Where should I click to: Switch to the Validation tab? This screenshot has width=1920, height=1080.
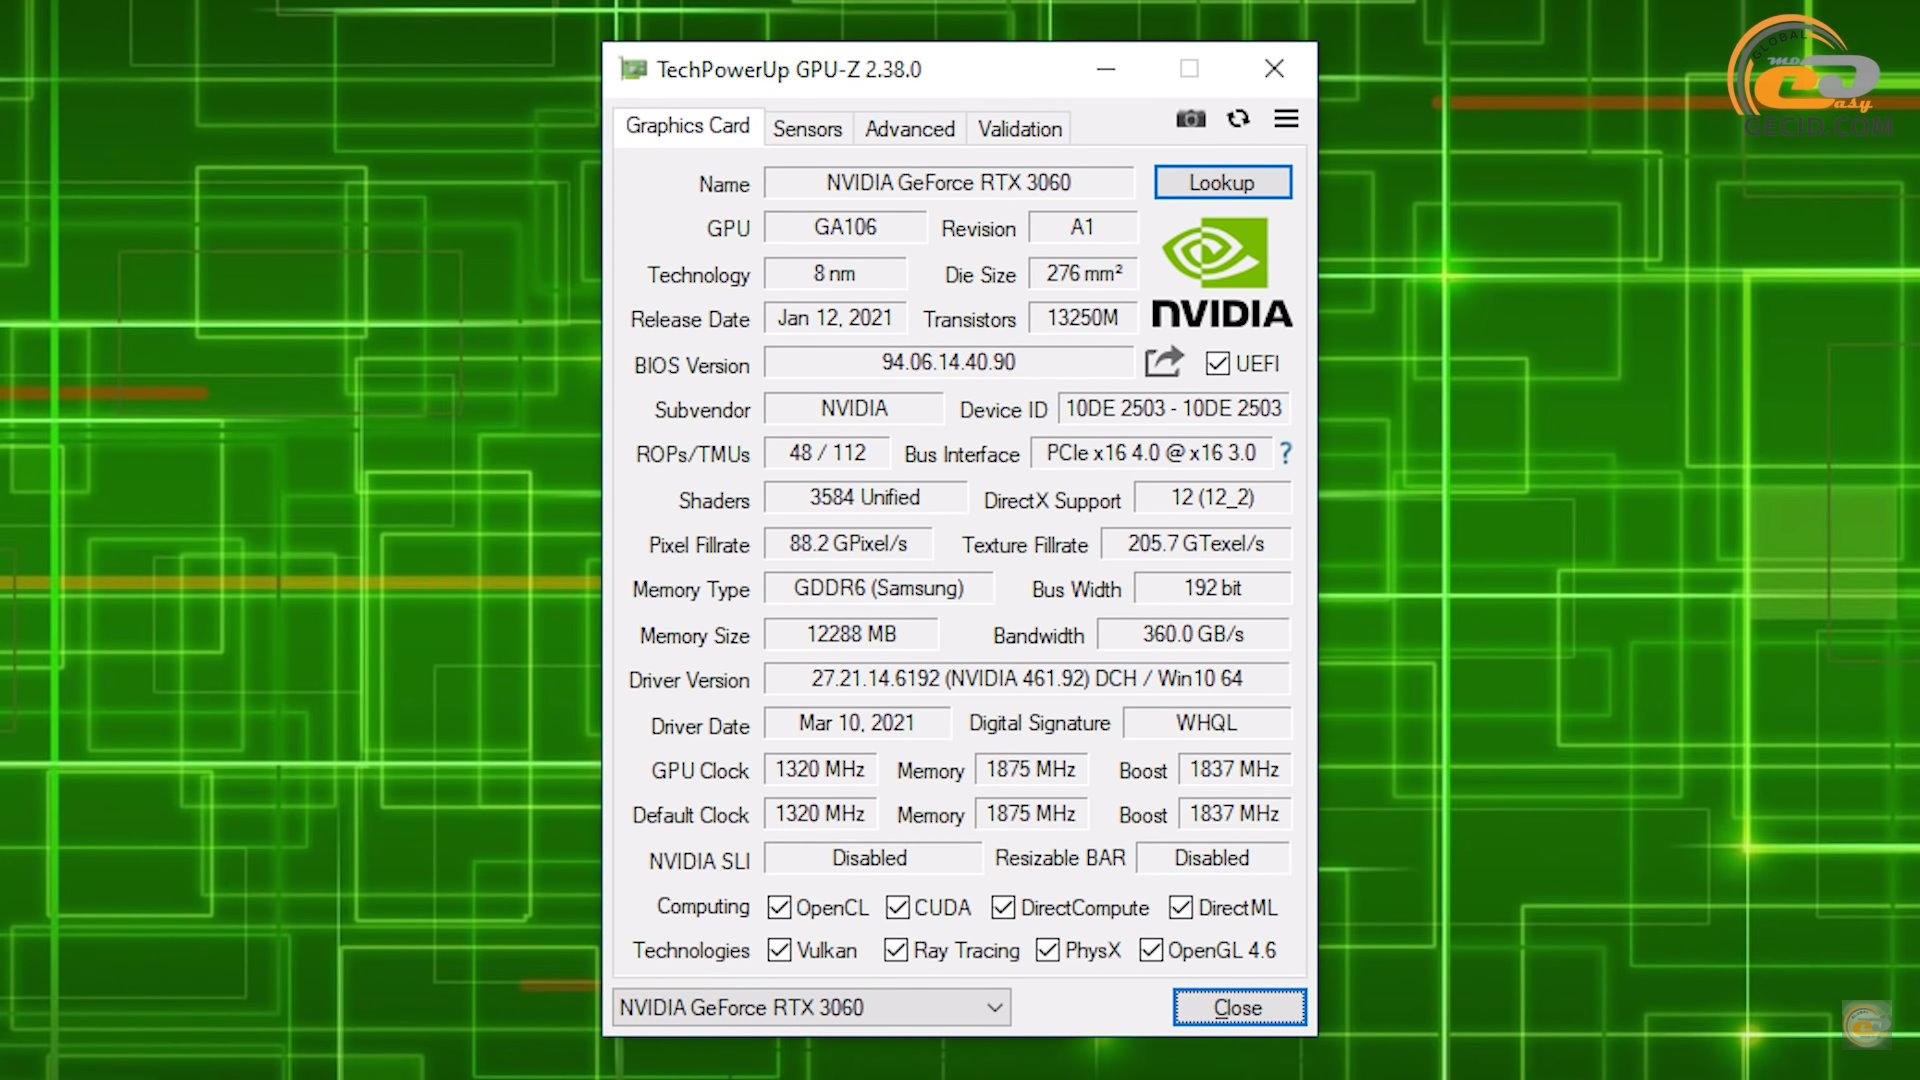(x=1020, y=129)
